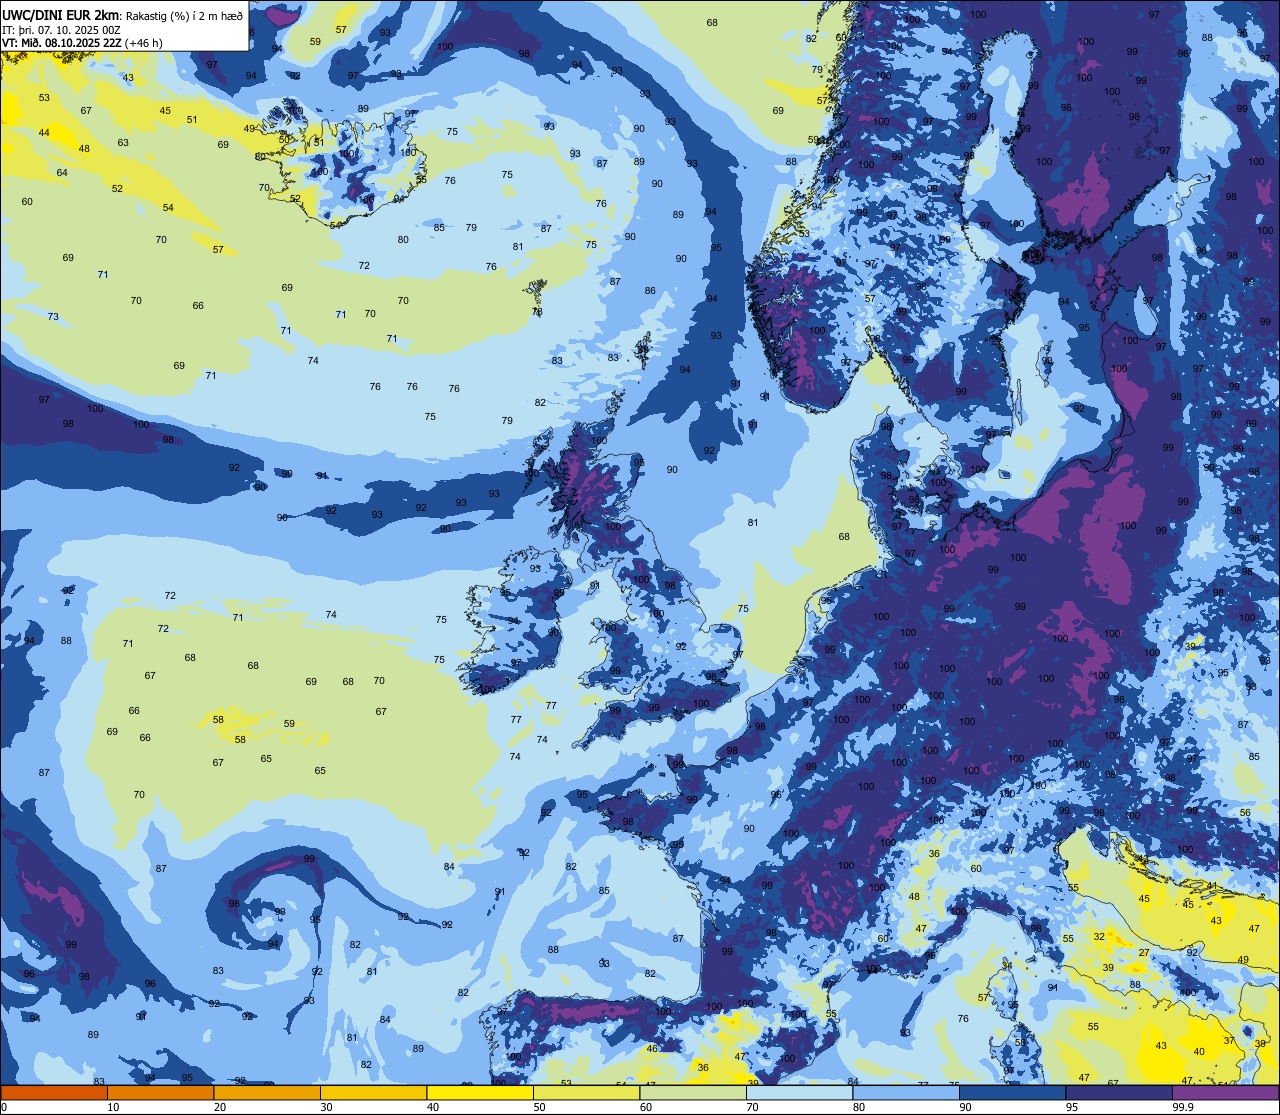
Task: Click the '44' humidity value on the map
Action: pyautogui.click(x=44, y=132)
